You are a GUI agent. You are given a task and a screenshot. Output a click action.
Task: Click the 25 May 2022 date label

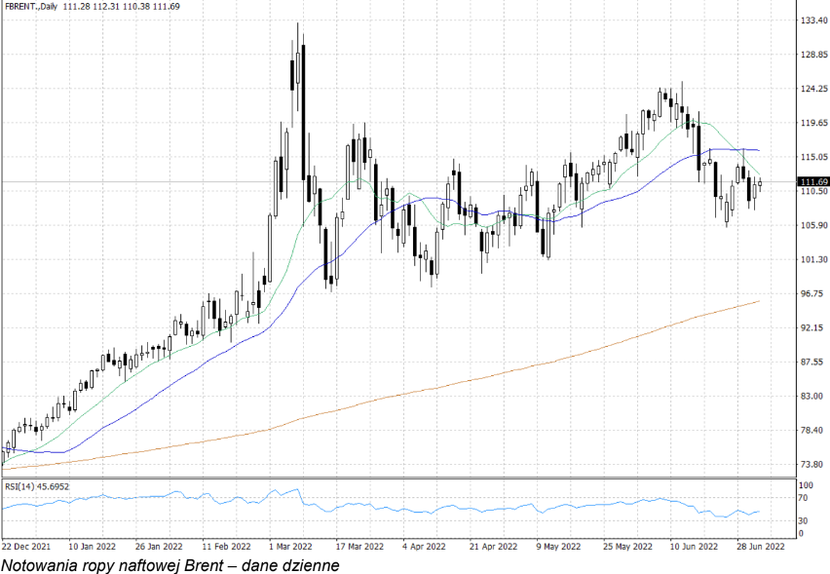[x=628, y=546]
